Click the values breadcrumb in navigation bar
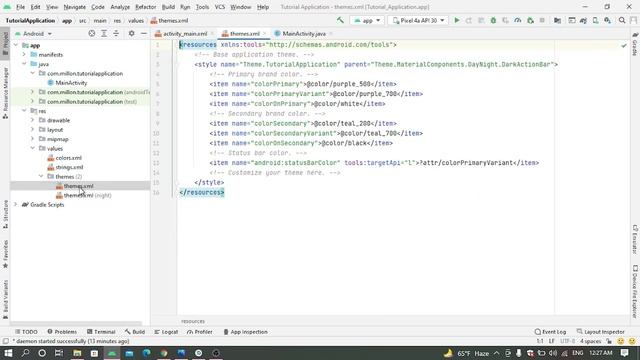640x360 pixels. (x=136, y=20)
